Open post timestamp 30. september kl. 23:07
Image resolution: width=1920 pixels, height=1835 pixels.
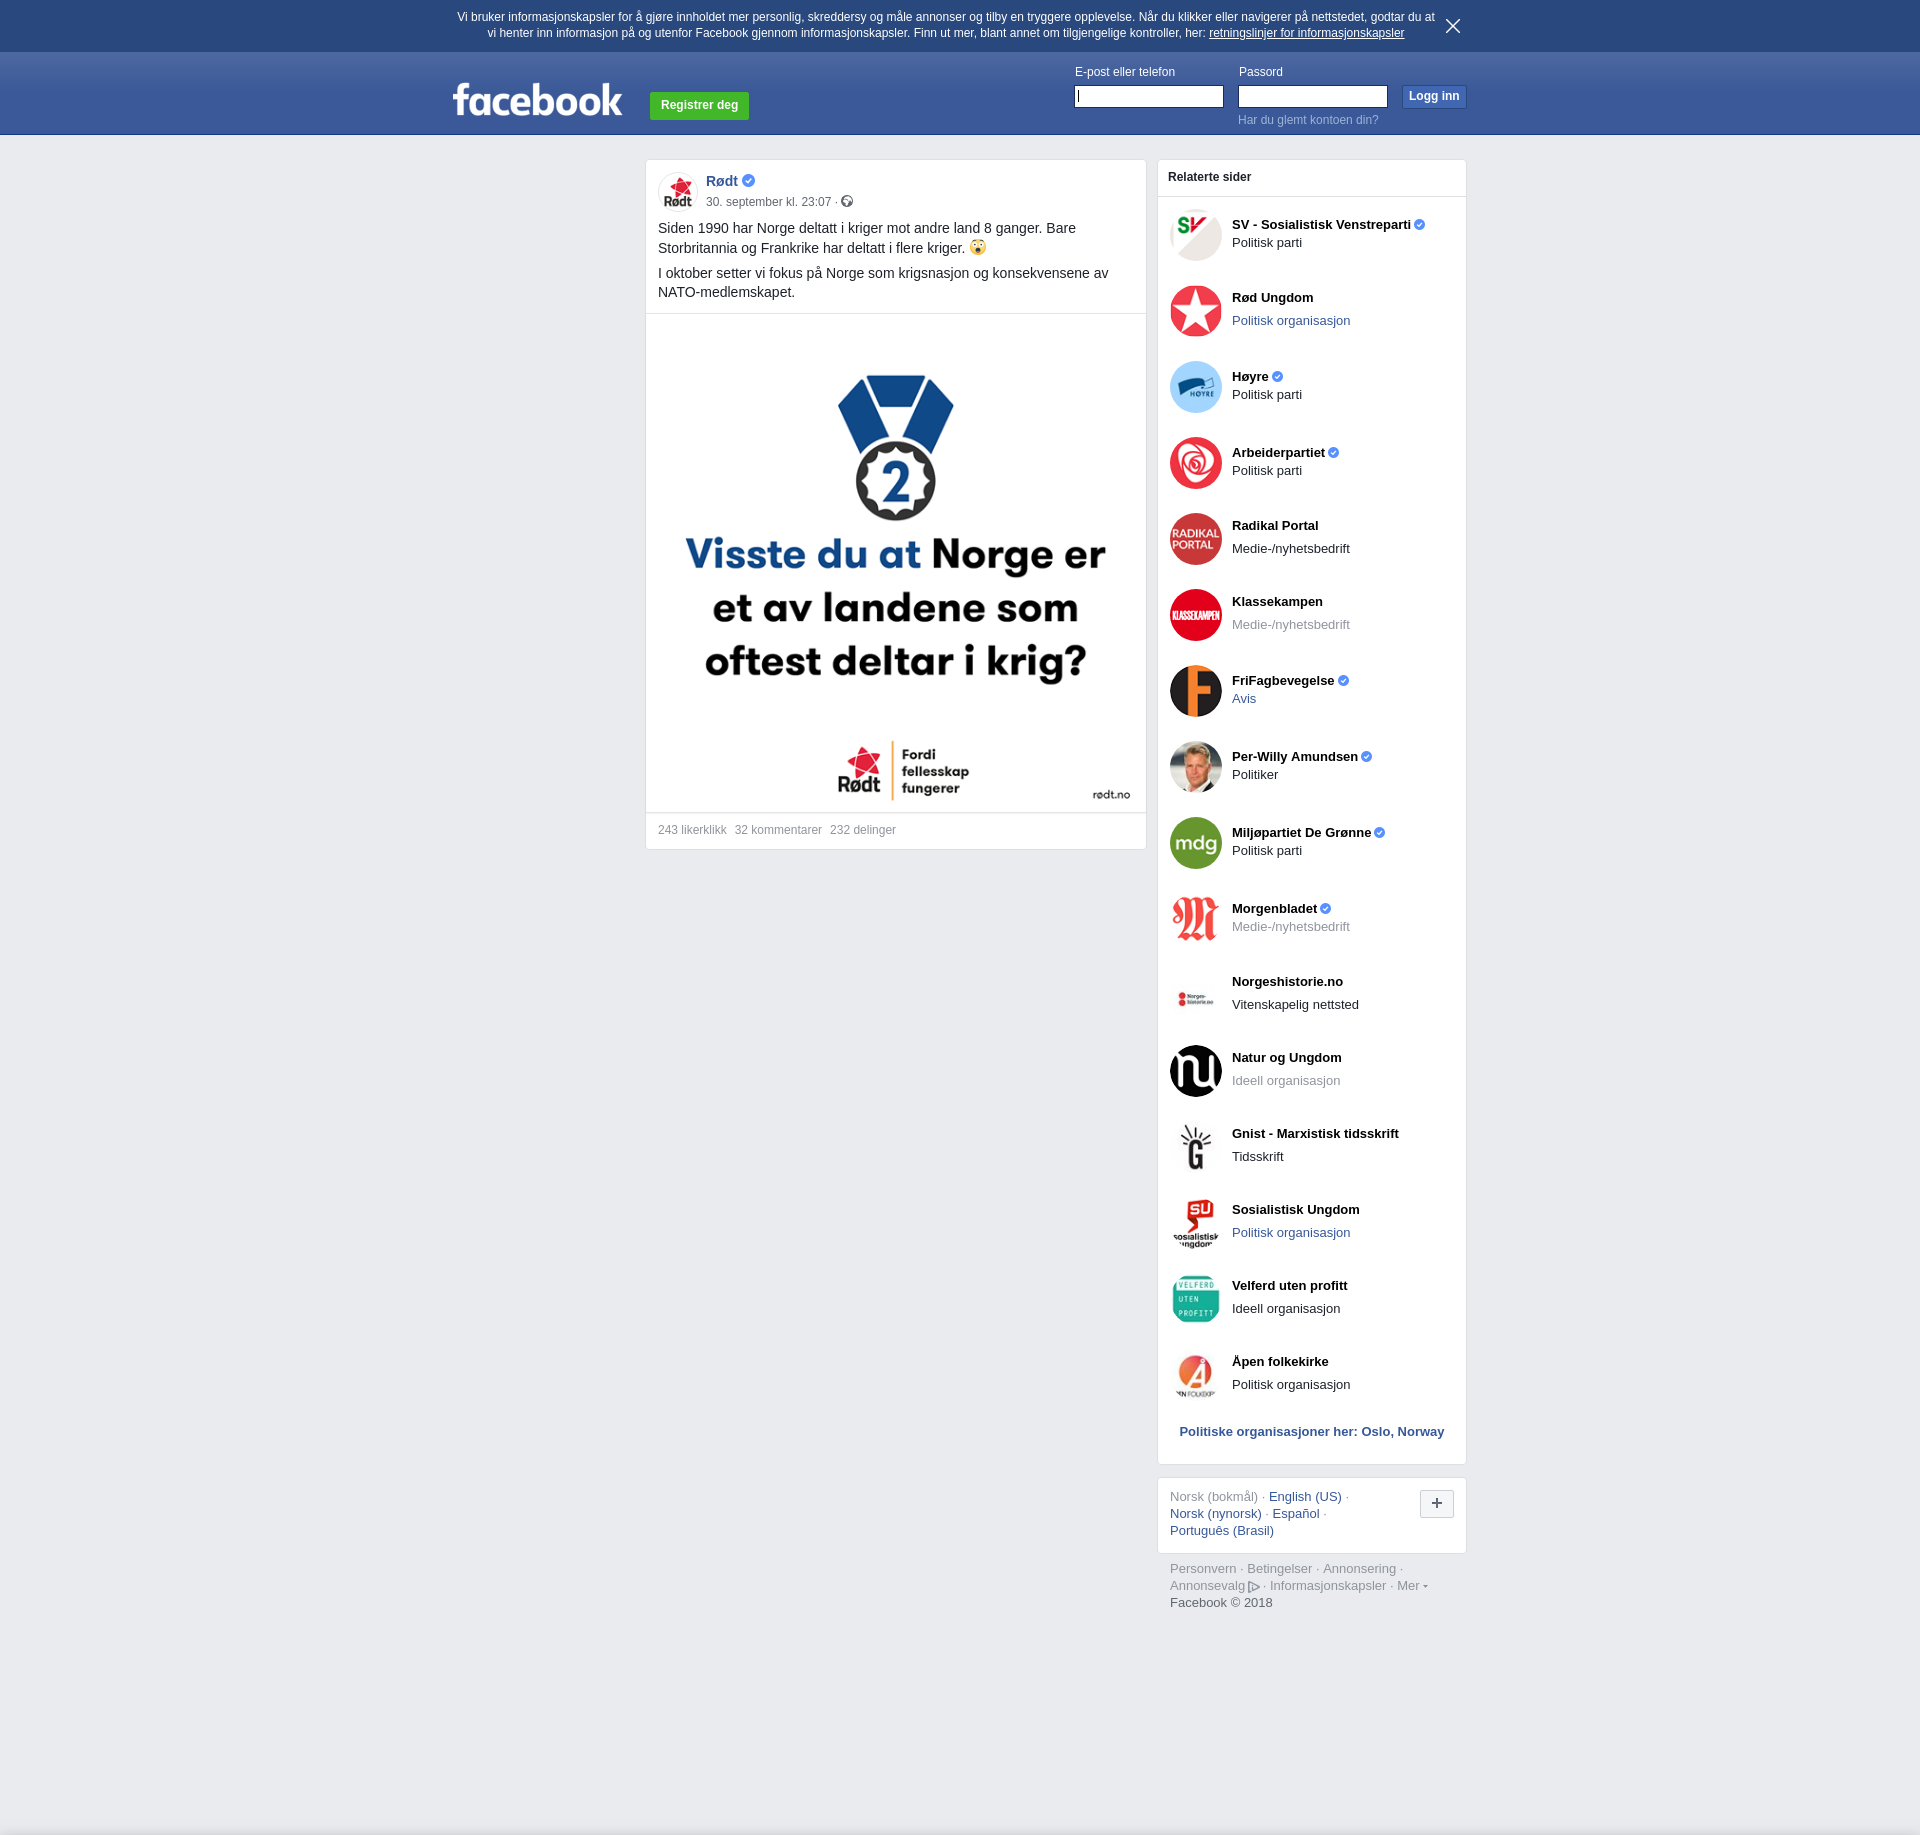(768, 202)
